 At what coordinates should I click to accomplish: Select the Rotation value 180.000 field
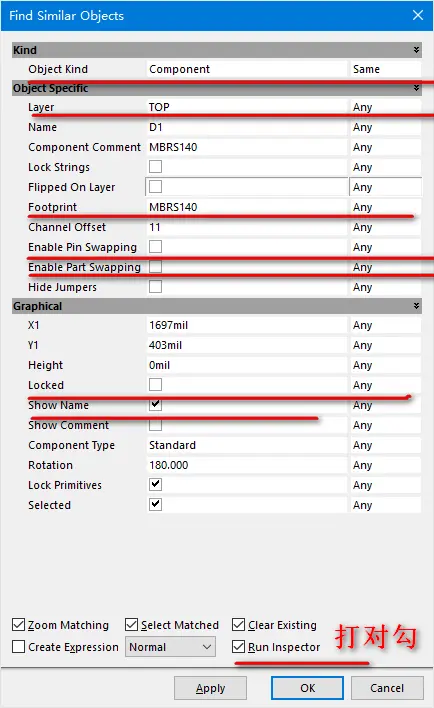coord(247,465)
